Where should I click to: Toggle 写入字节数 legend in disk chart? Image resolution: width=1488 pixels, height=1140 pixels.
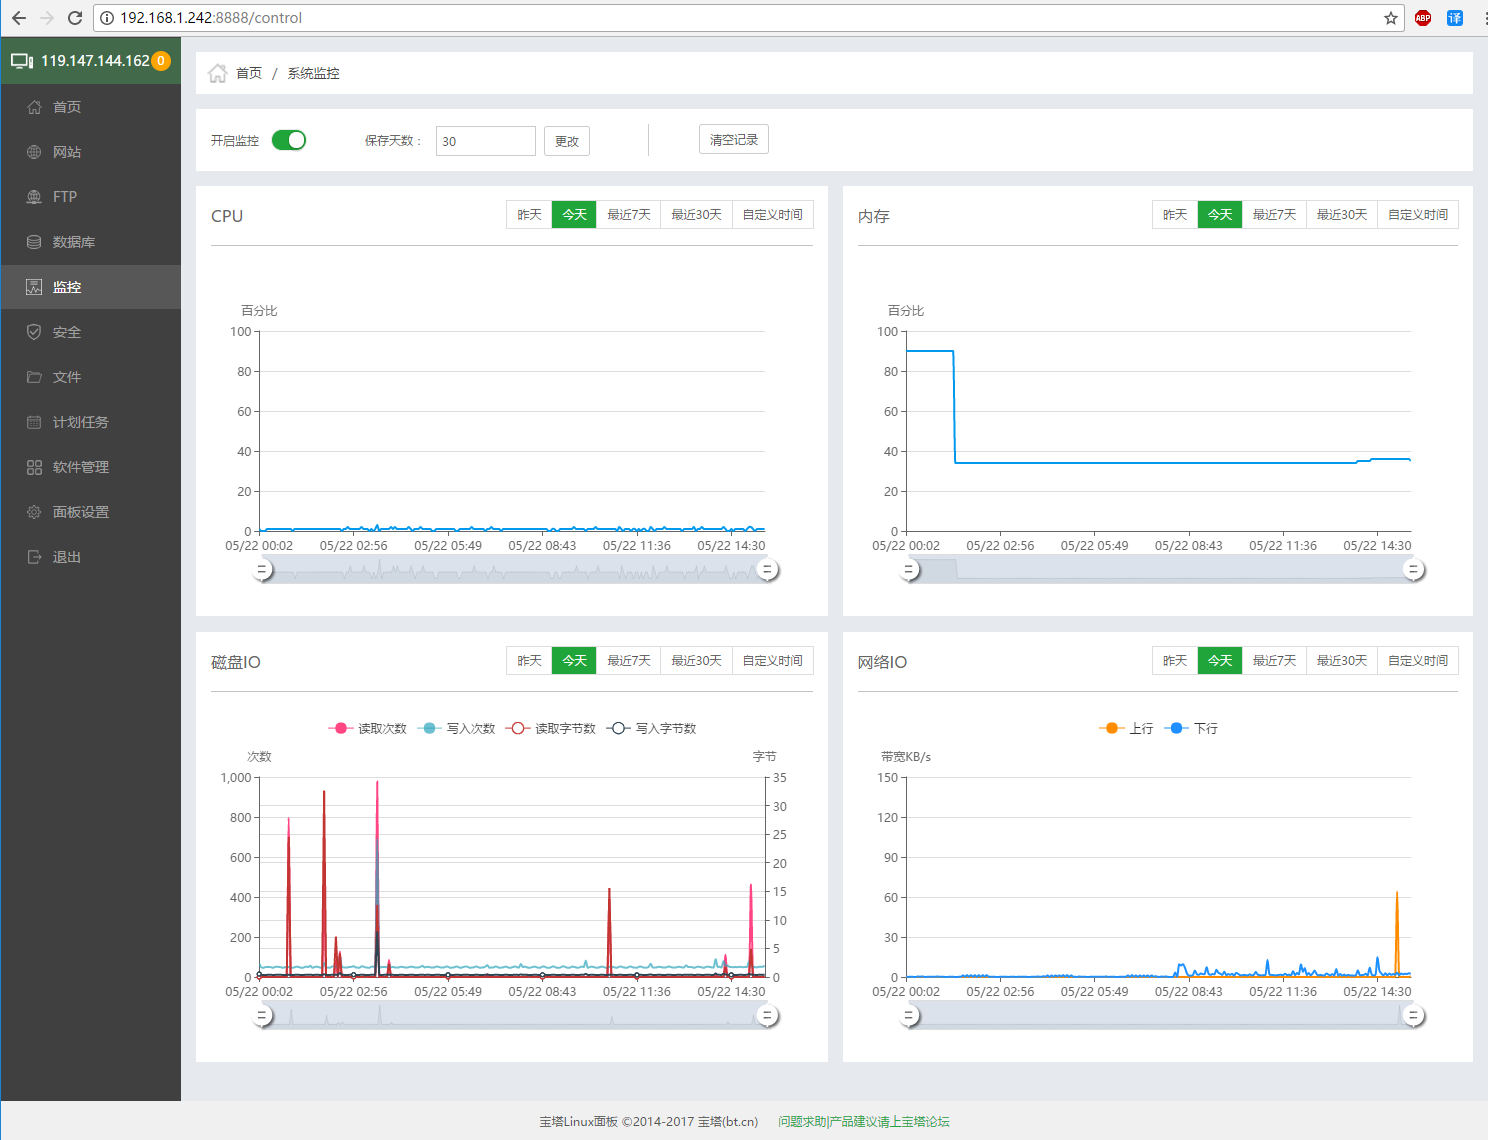[x=651, y=728]
